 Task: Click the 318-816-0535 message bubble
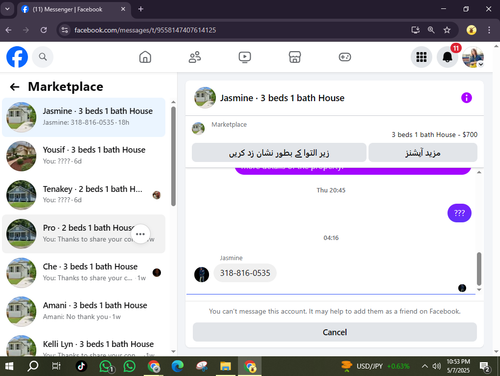245,273
